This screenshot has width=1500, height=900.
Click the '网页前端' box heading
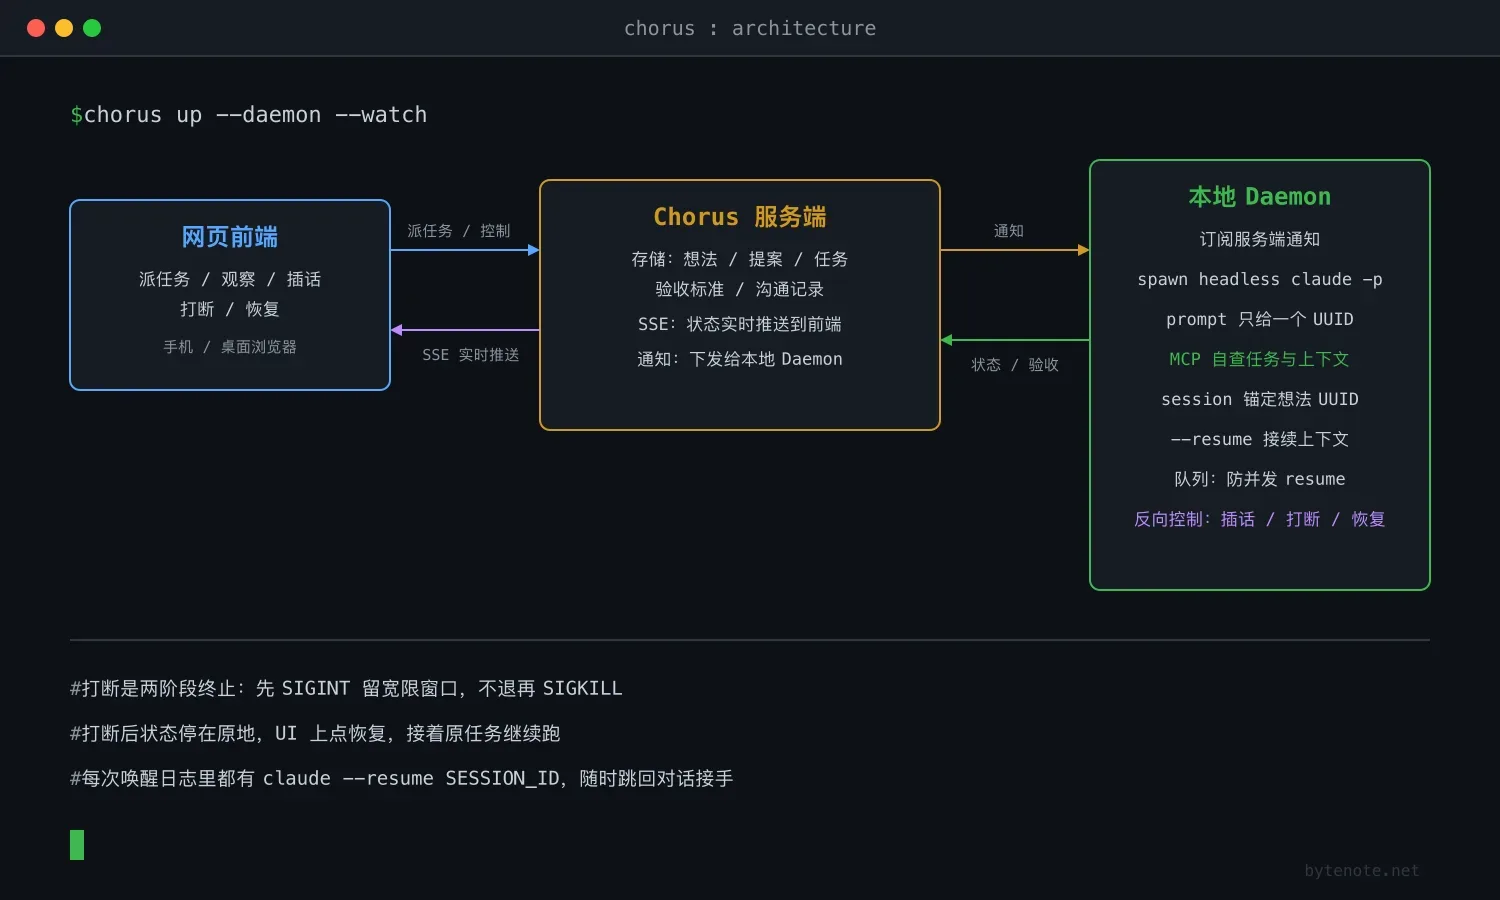[230, 237]
